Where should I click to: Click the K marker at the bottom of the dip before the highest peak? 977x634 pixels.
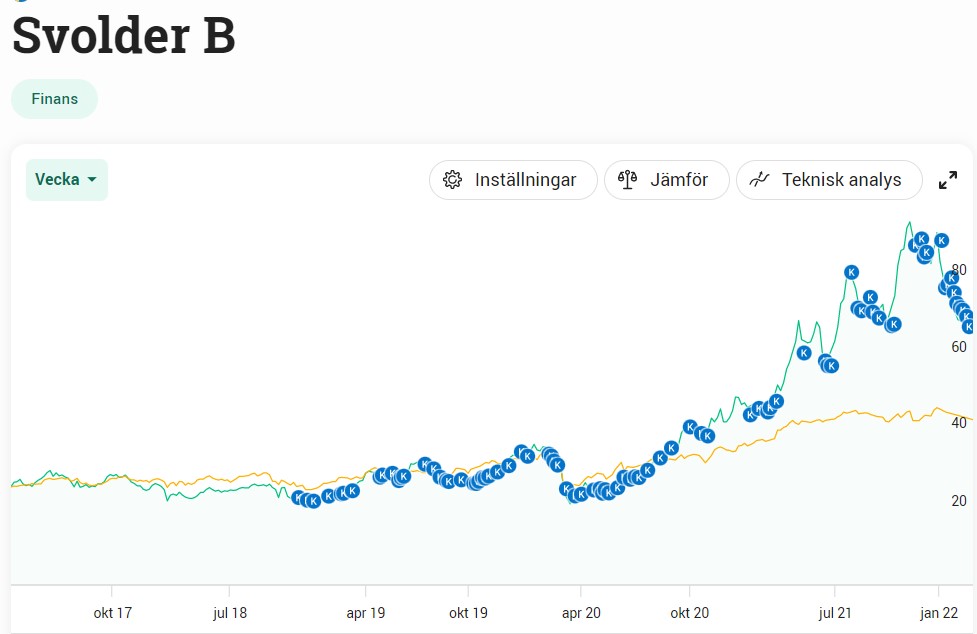(x=893, y=324)
